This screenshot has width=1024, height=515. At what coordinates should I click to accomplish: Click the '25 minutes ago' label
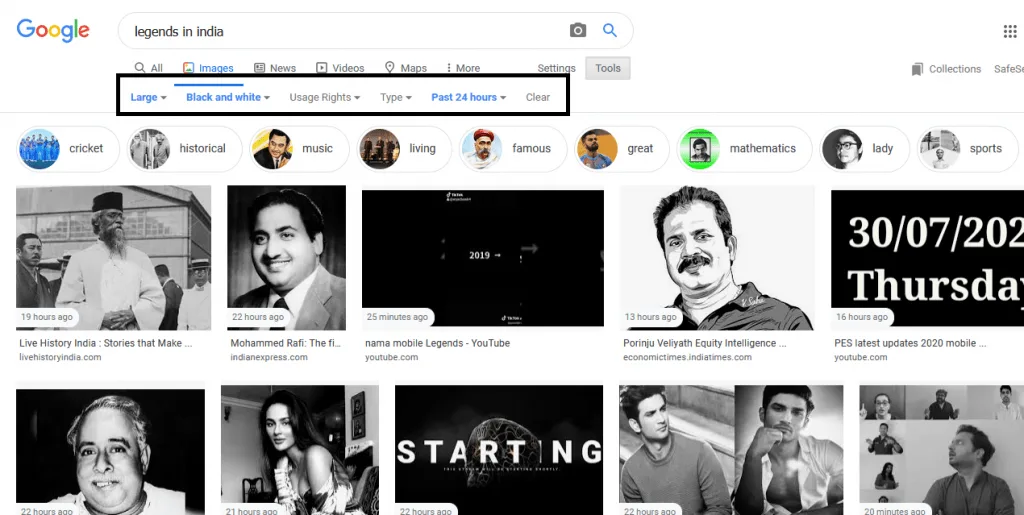click(397, 317)
